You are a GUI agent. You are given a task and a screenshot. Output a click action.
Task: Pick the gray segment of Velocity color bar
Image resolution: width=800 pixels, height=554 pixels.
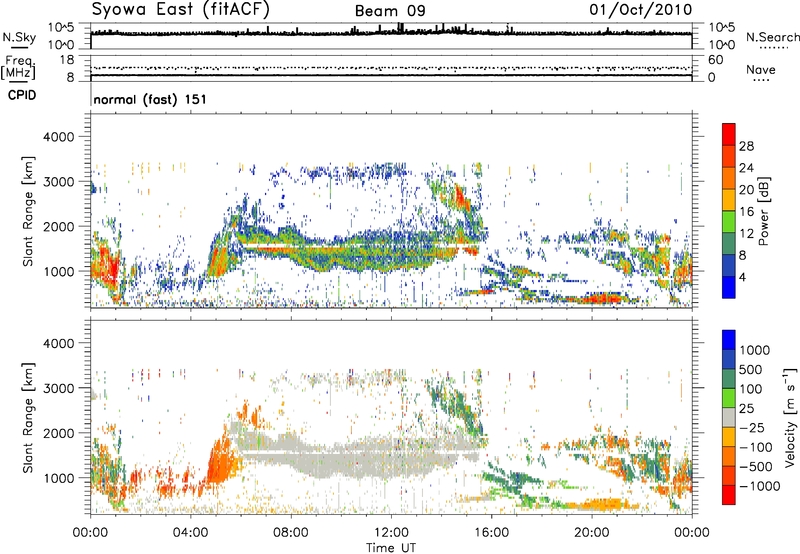tap(729, 418)
